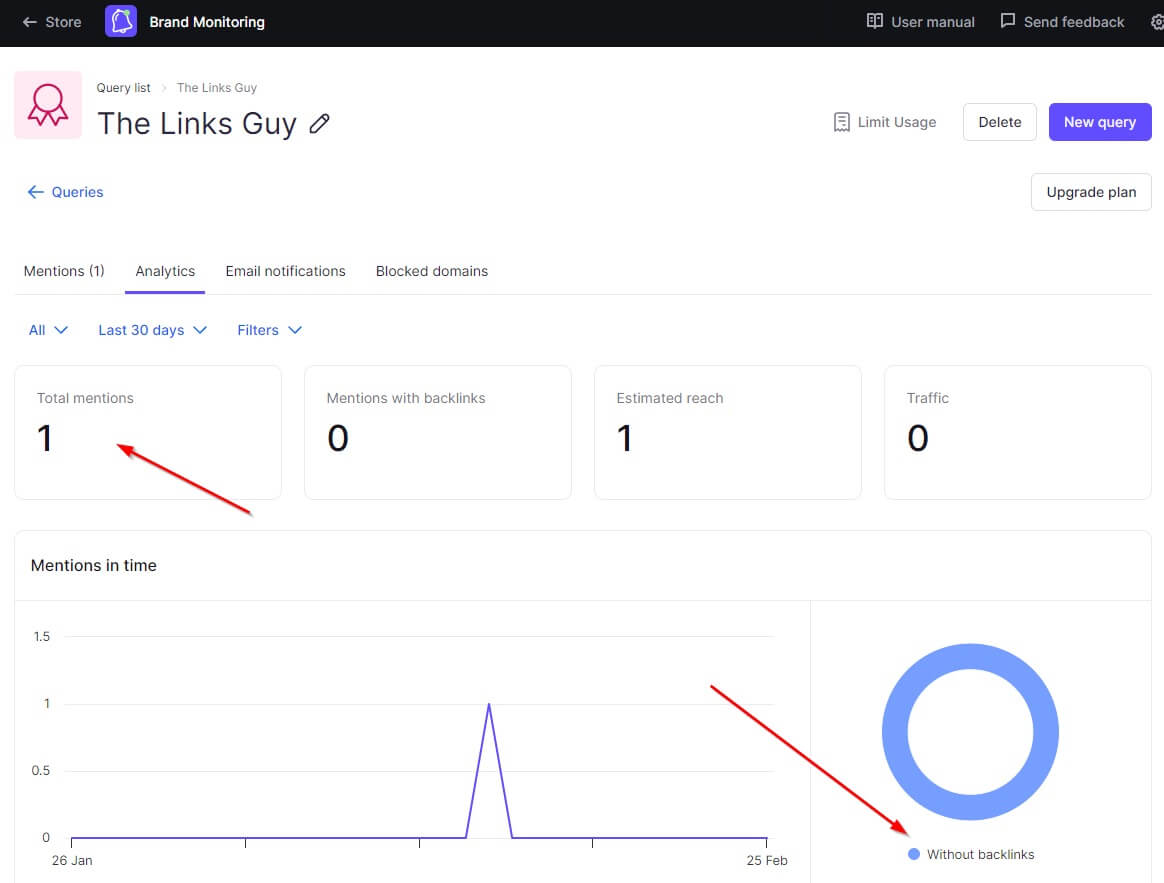This screenshot has height=883, width=1164.
Task: Select the Analytics tab
Action: pyautogui.click(x=165, y=271)
